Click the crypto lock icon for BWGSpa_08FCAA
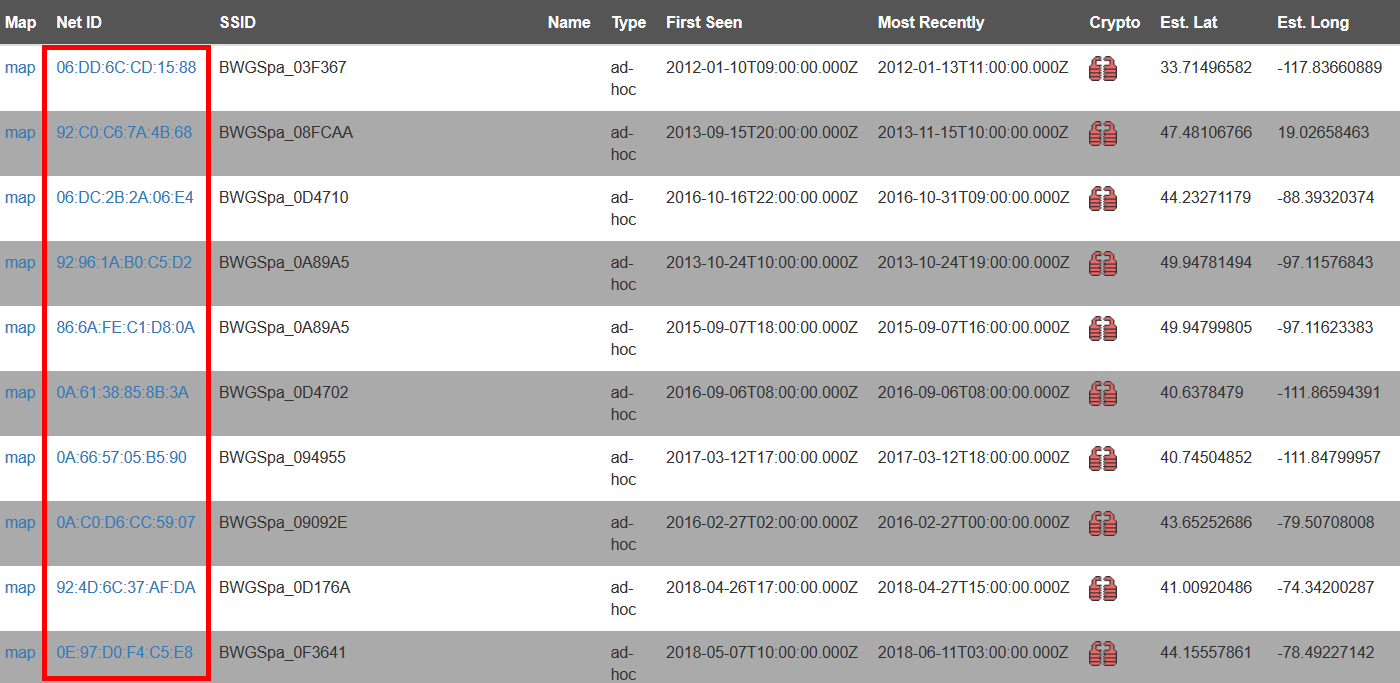Screen dimensions: 1400x683 pyautogui.click(x=1102, y=134)
